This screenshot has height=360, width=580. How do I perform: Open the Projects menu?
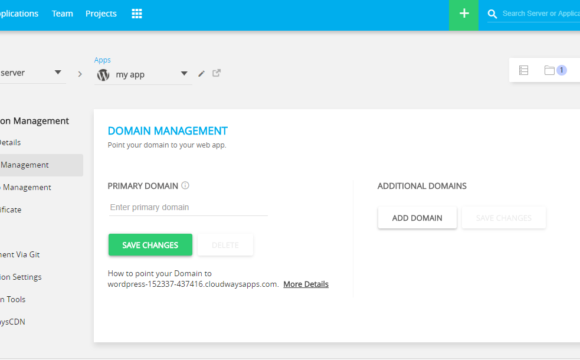pyautogui.click(x=101, y=14)
